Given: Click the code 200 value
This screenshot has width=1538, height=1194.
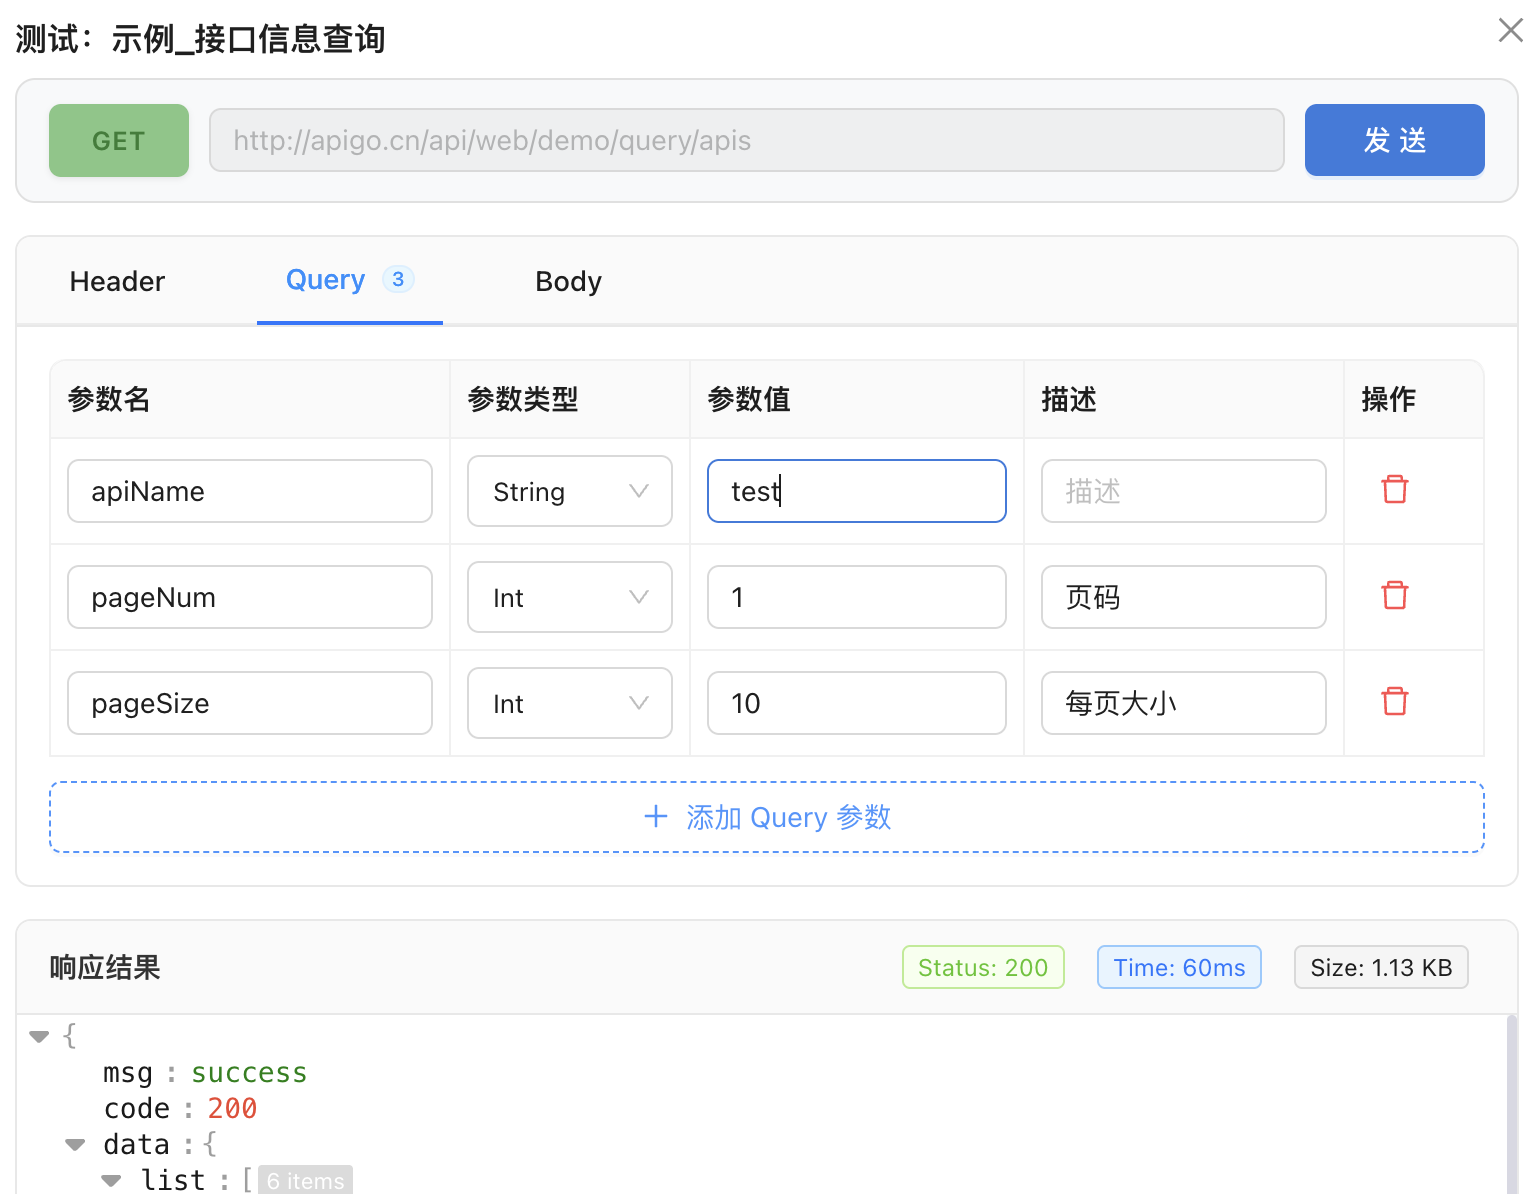Looking at the screenshot, I should 232,1108.
